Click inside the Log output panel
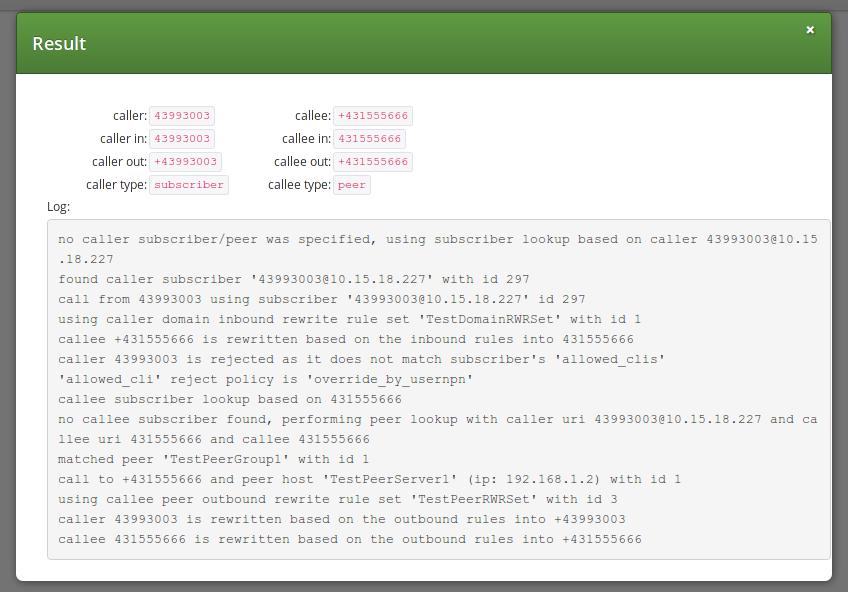The width and height of the screenshot is (848, 592). (x=440, y=390)
